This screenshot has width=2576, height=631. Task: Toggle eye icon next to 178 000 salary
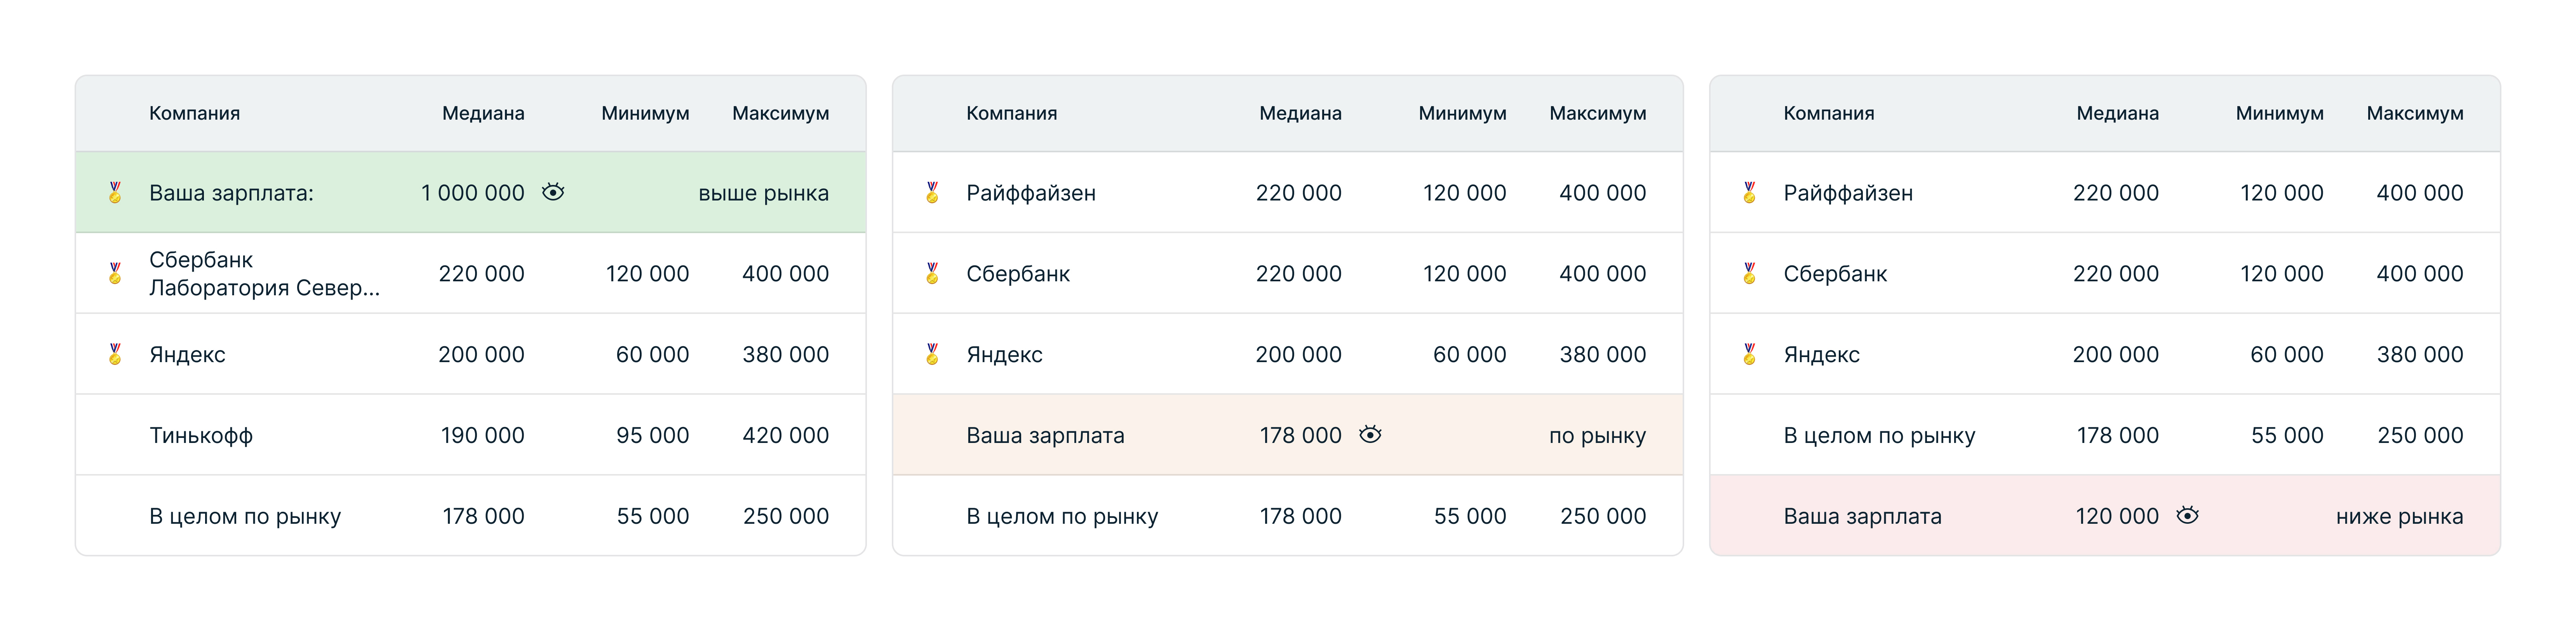[x=1370, y=434]
